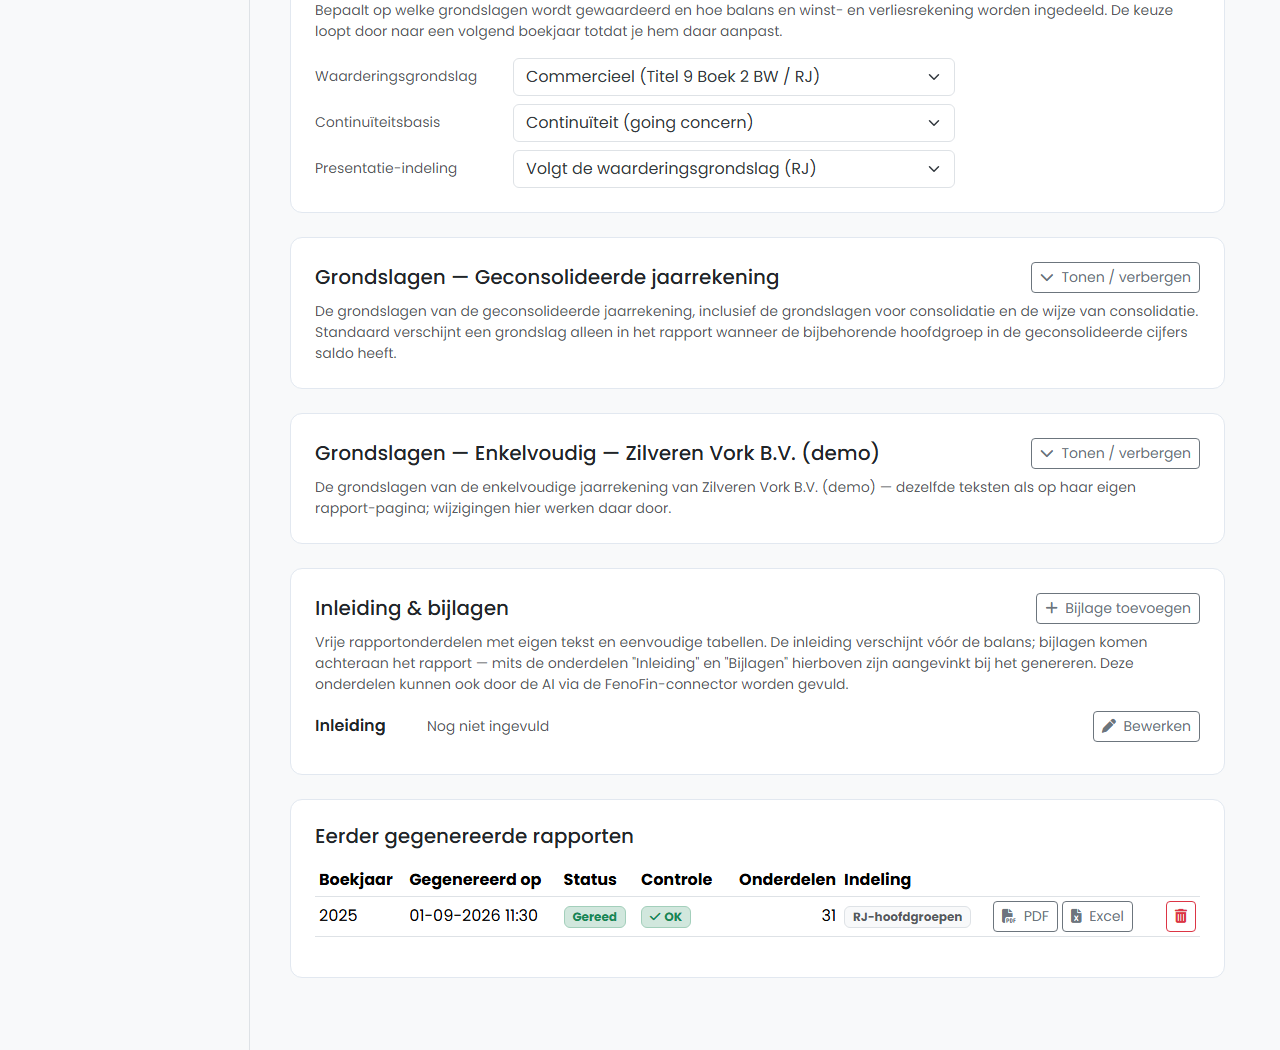Click the Onderdelen column header
This screenshot has height=1050, width=1280.
[x=787, y=880]
